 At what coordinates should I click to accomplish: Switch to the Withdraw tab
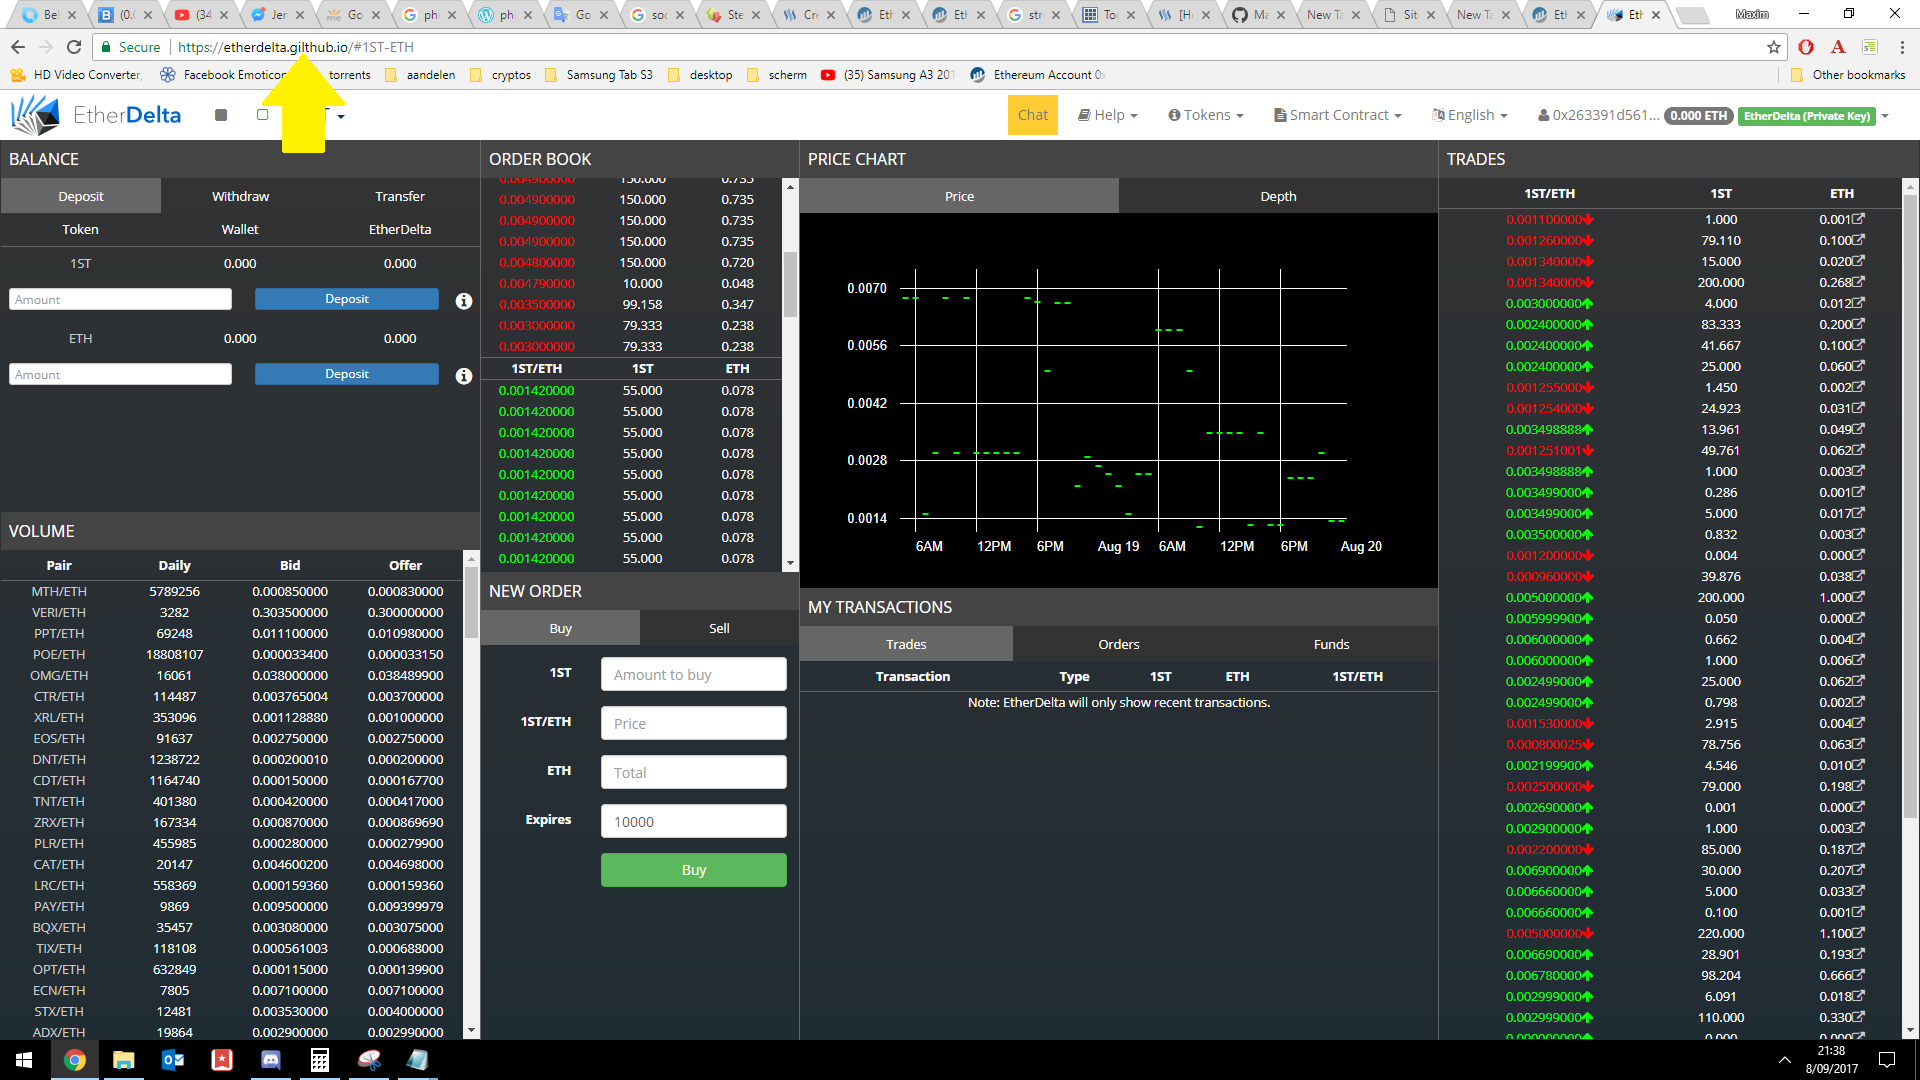pyautogui.click(x=240, y=196)
